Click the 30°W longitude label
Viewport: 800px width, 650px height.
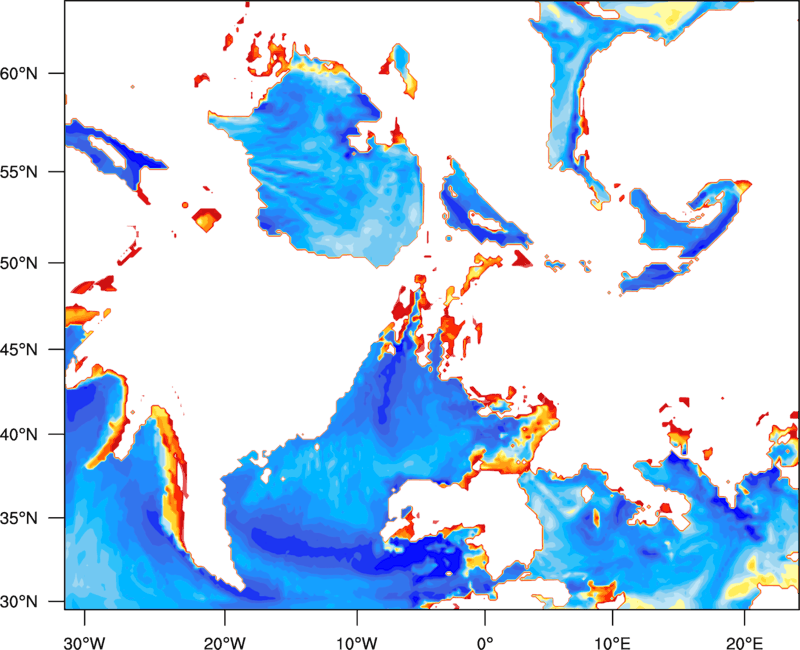pos(84,643)
